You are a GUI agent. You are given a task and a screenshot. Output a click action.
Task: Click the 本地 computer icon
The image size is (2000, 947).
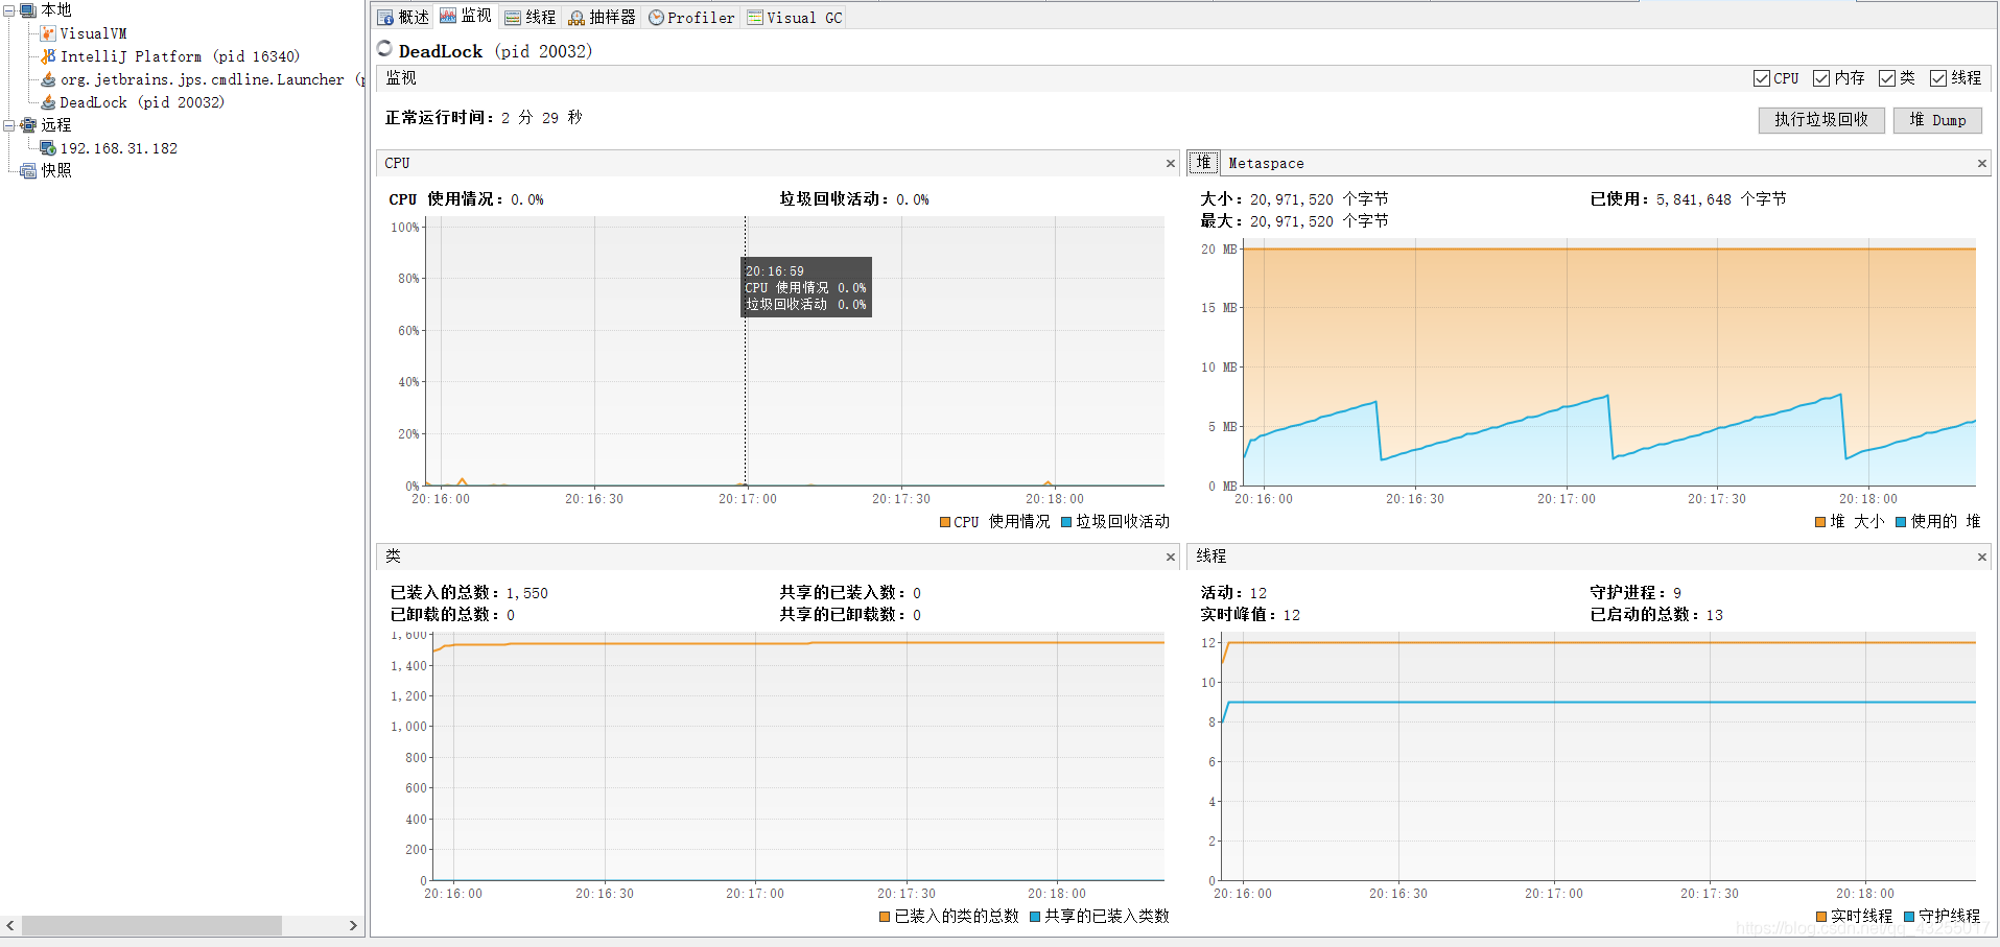tap(28, 10)
